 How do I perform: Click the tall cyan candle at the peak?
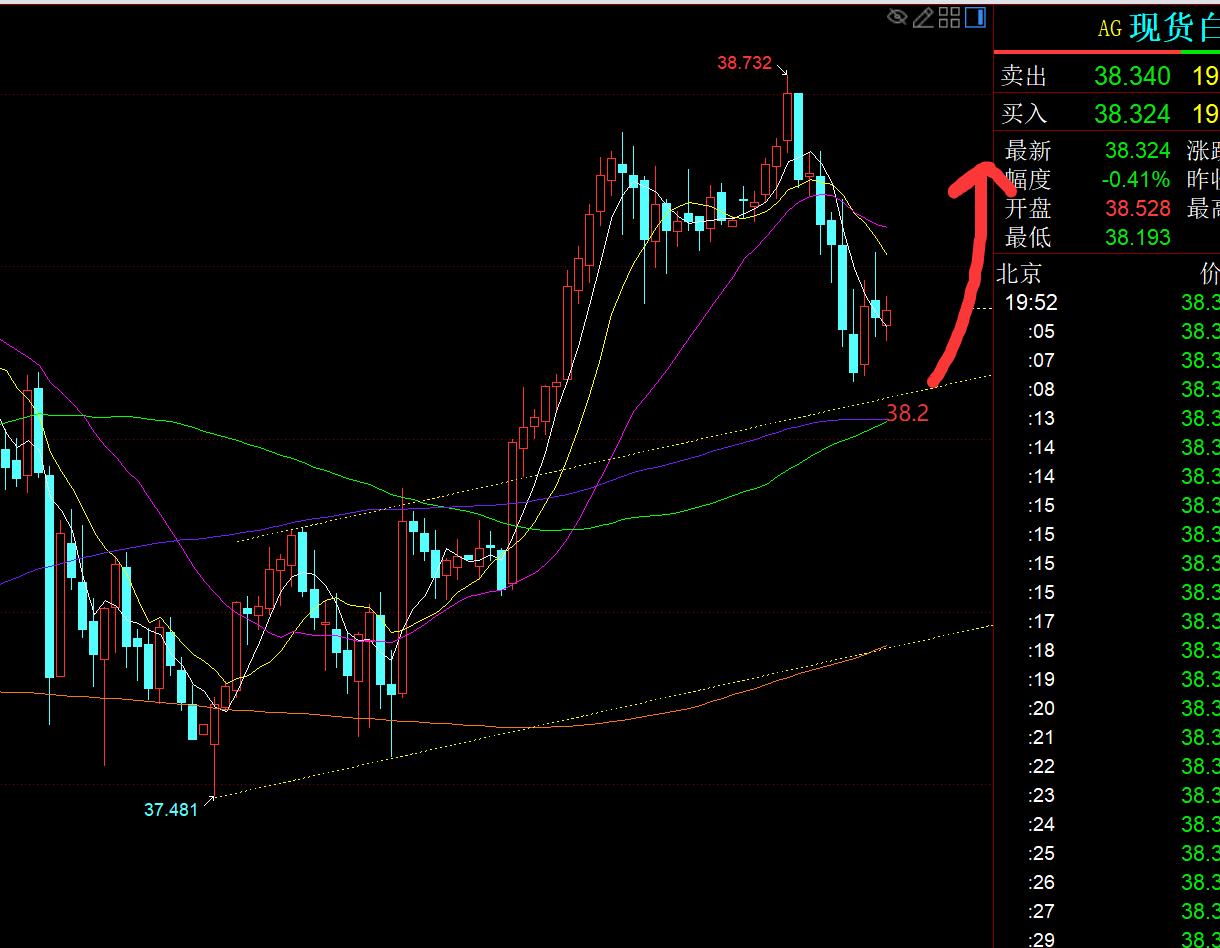(x=798, y=135)
